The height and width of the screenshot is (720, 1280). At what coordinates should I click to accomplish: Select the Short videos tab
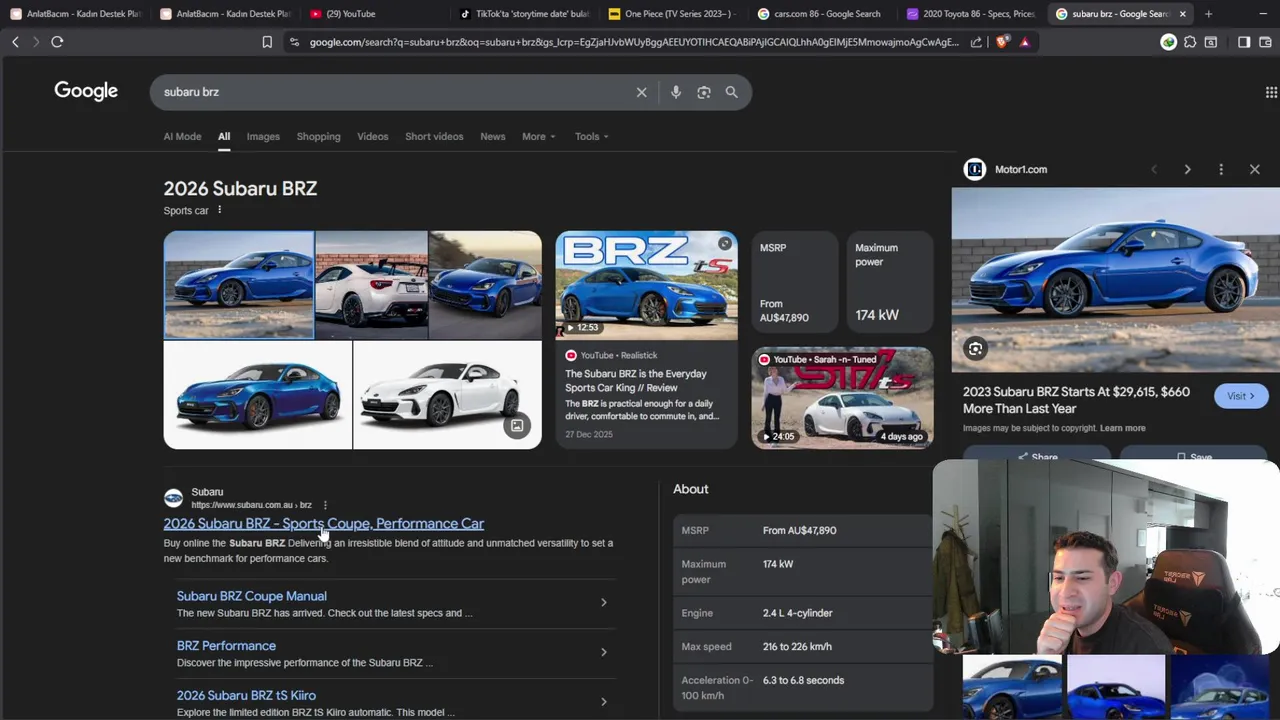[434, 136]
